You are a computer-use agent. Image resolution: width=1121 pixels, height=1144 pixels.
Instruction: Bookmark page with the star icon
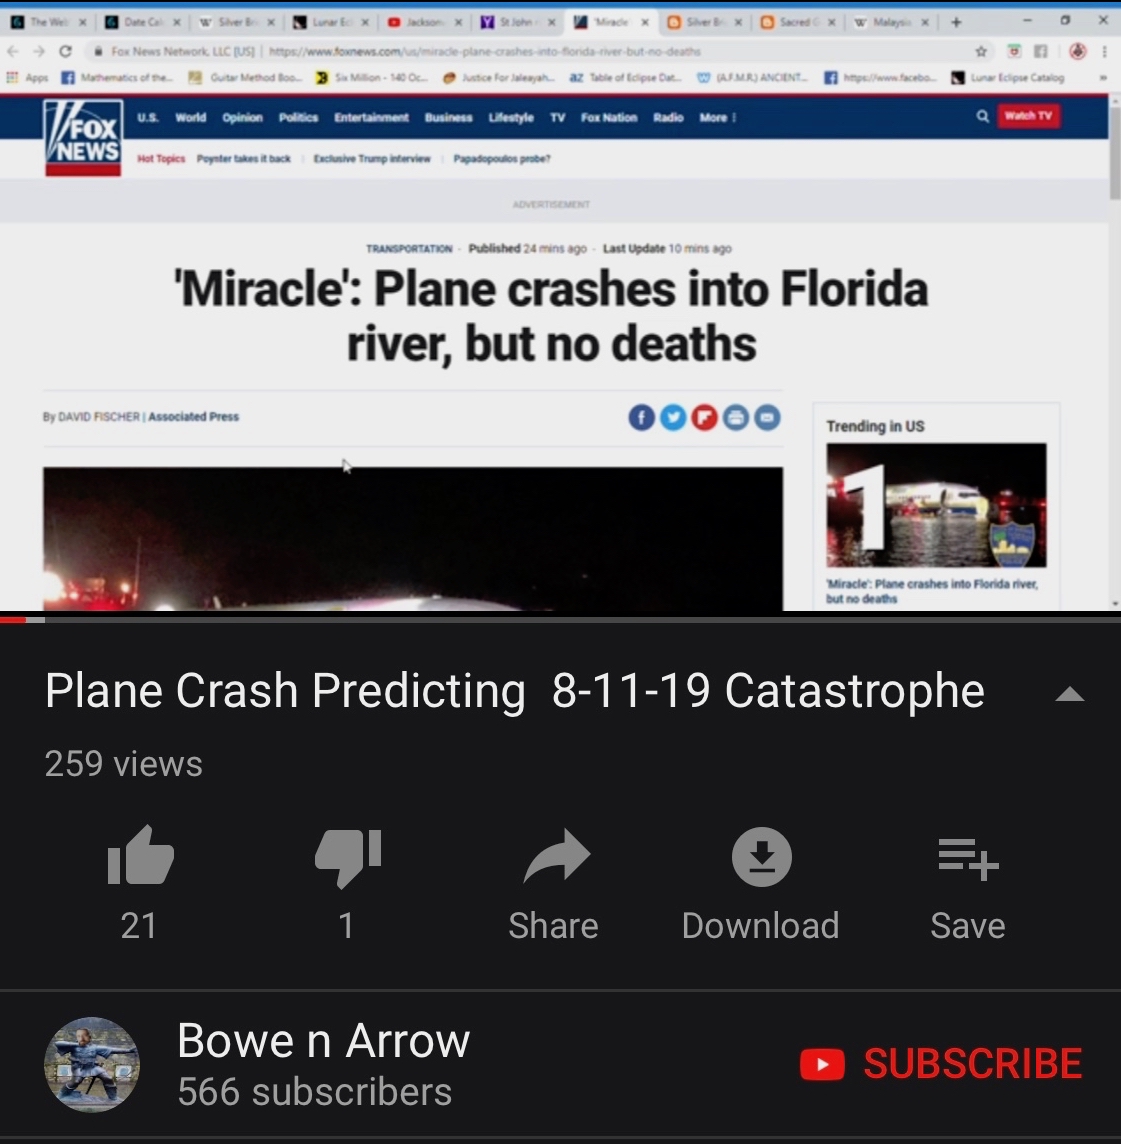click(x=981, y=51)
